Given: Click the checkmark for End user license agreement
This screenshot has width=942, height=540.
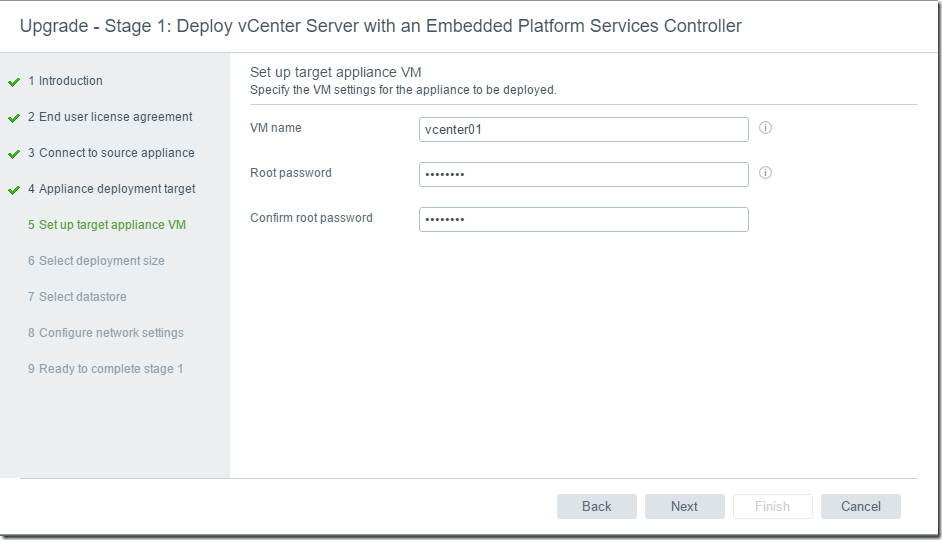Looking at the screenshot, I should [x=14, y=118].
